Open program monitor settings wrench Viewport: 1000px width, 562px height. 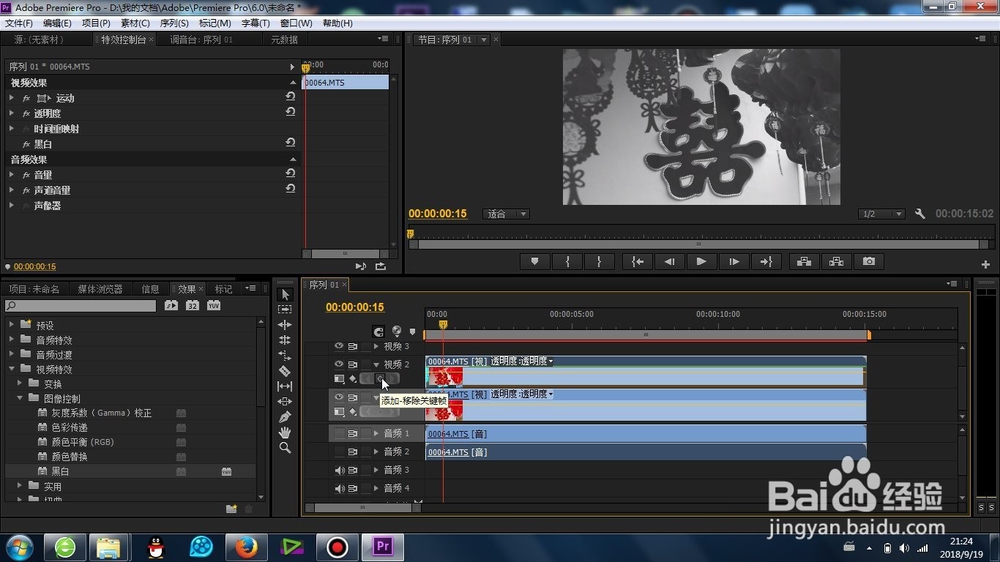[920, 214]
